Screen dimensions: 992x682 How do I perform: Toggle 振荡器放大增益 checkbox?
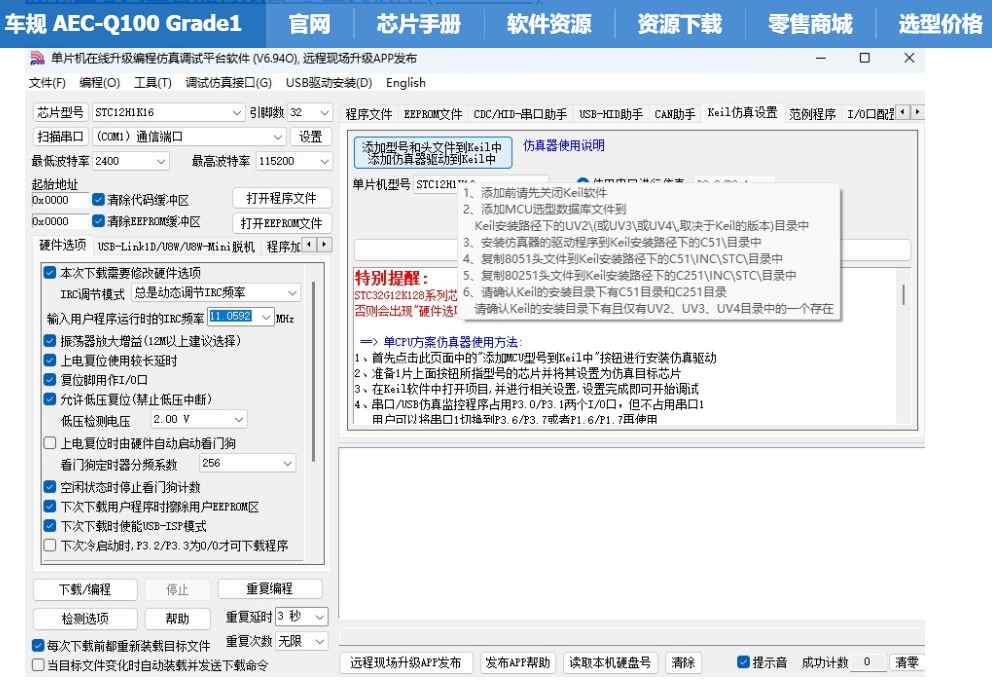[50, 340]
